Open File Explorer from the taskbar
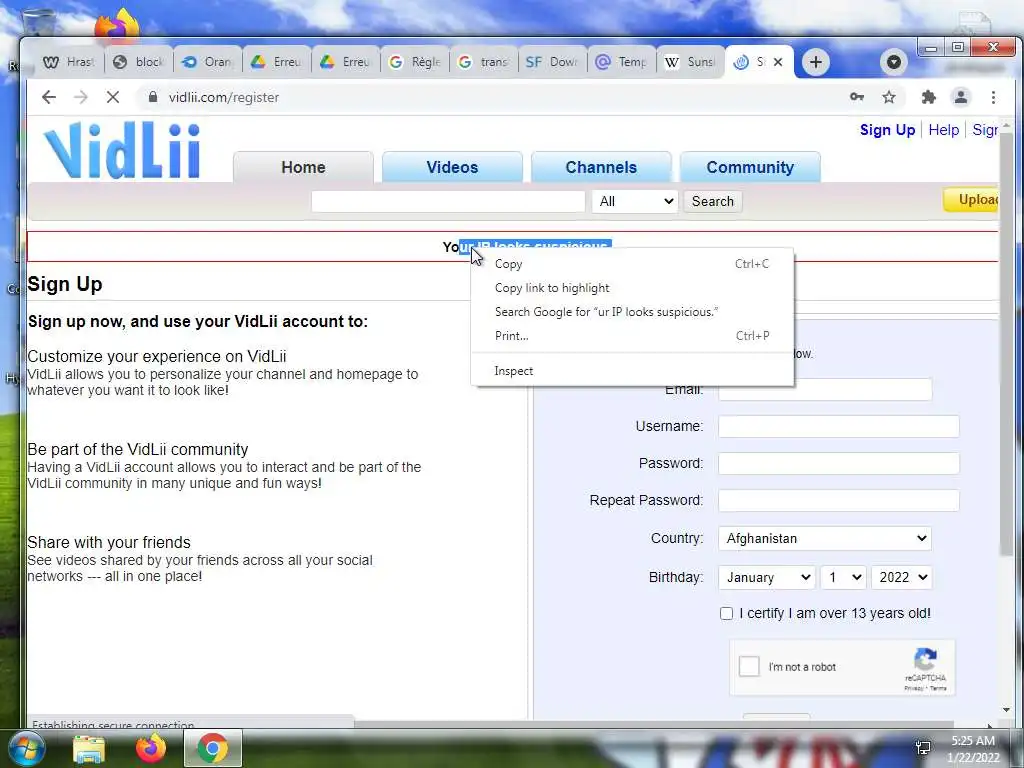This screenshot has height=768, width=1024. [89, 748]
